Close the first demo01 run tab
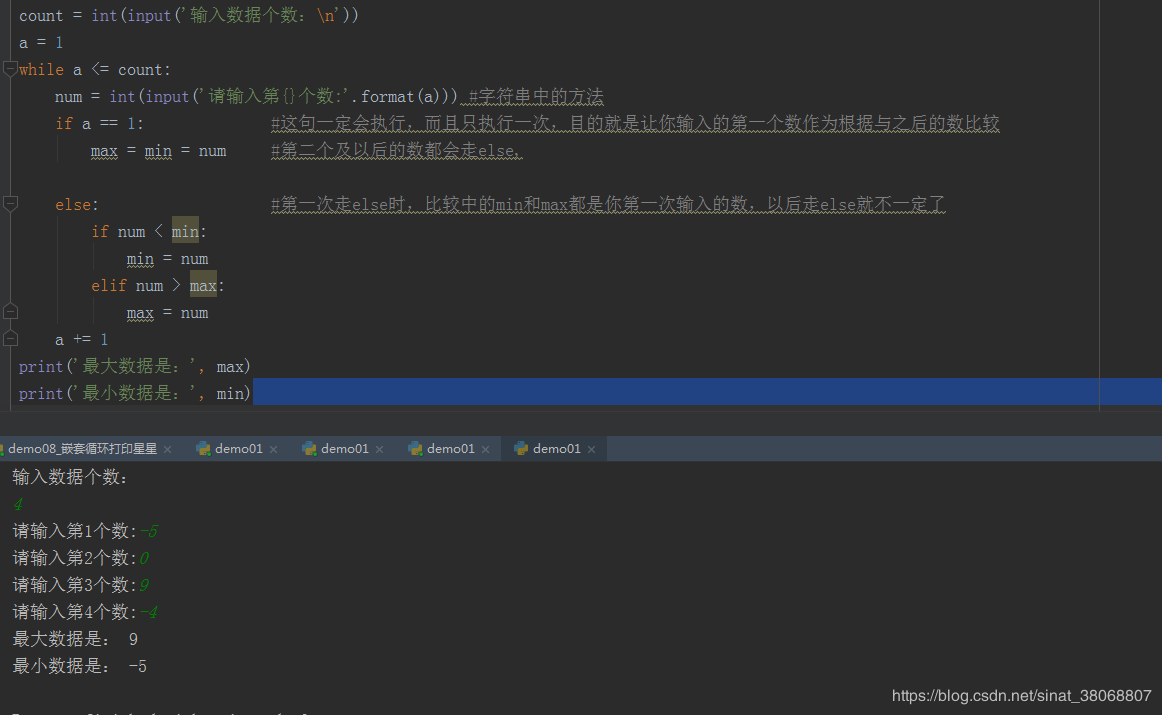Viewport: 1162px width, 715px height. (274, 450)
